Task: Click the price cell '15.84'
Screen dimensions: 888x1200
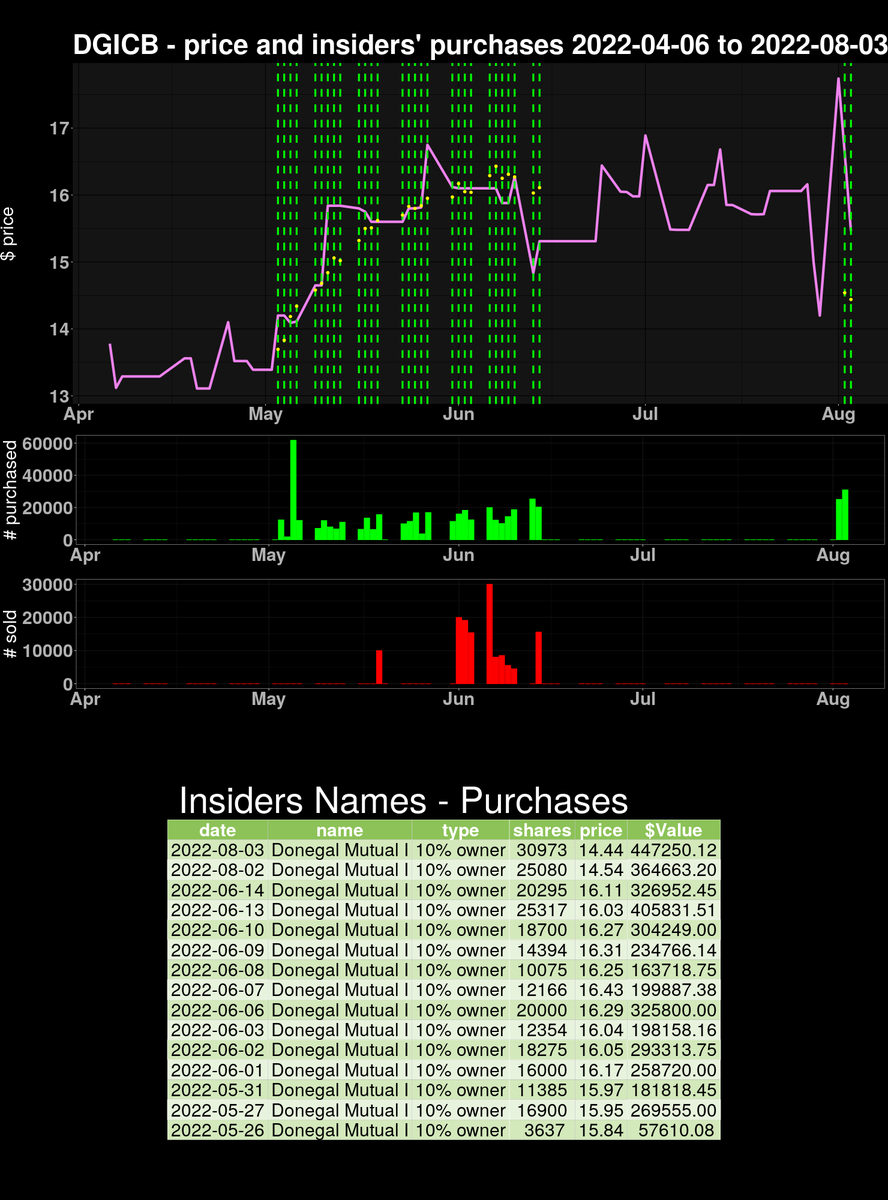Action: [601, 1130]
